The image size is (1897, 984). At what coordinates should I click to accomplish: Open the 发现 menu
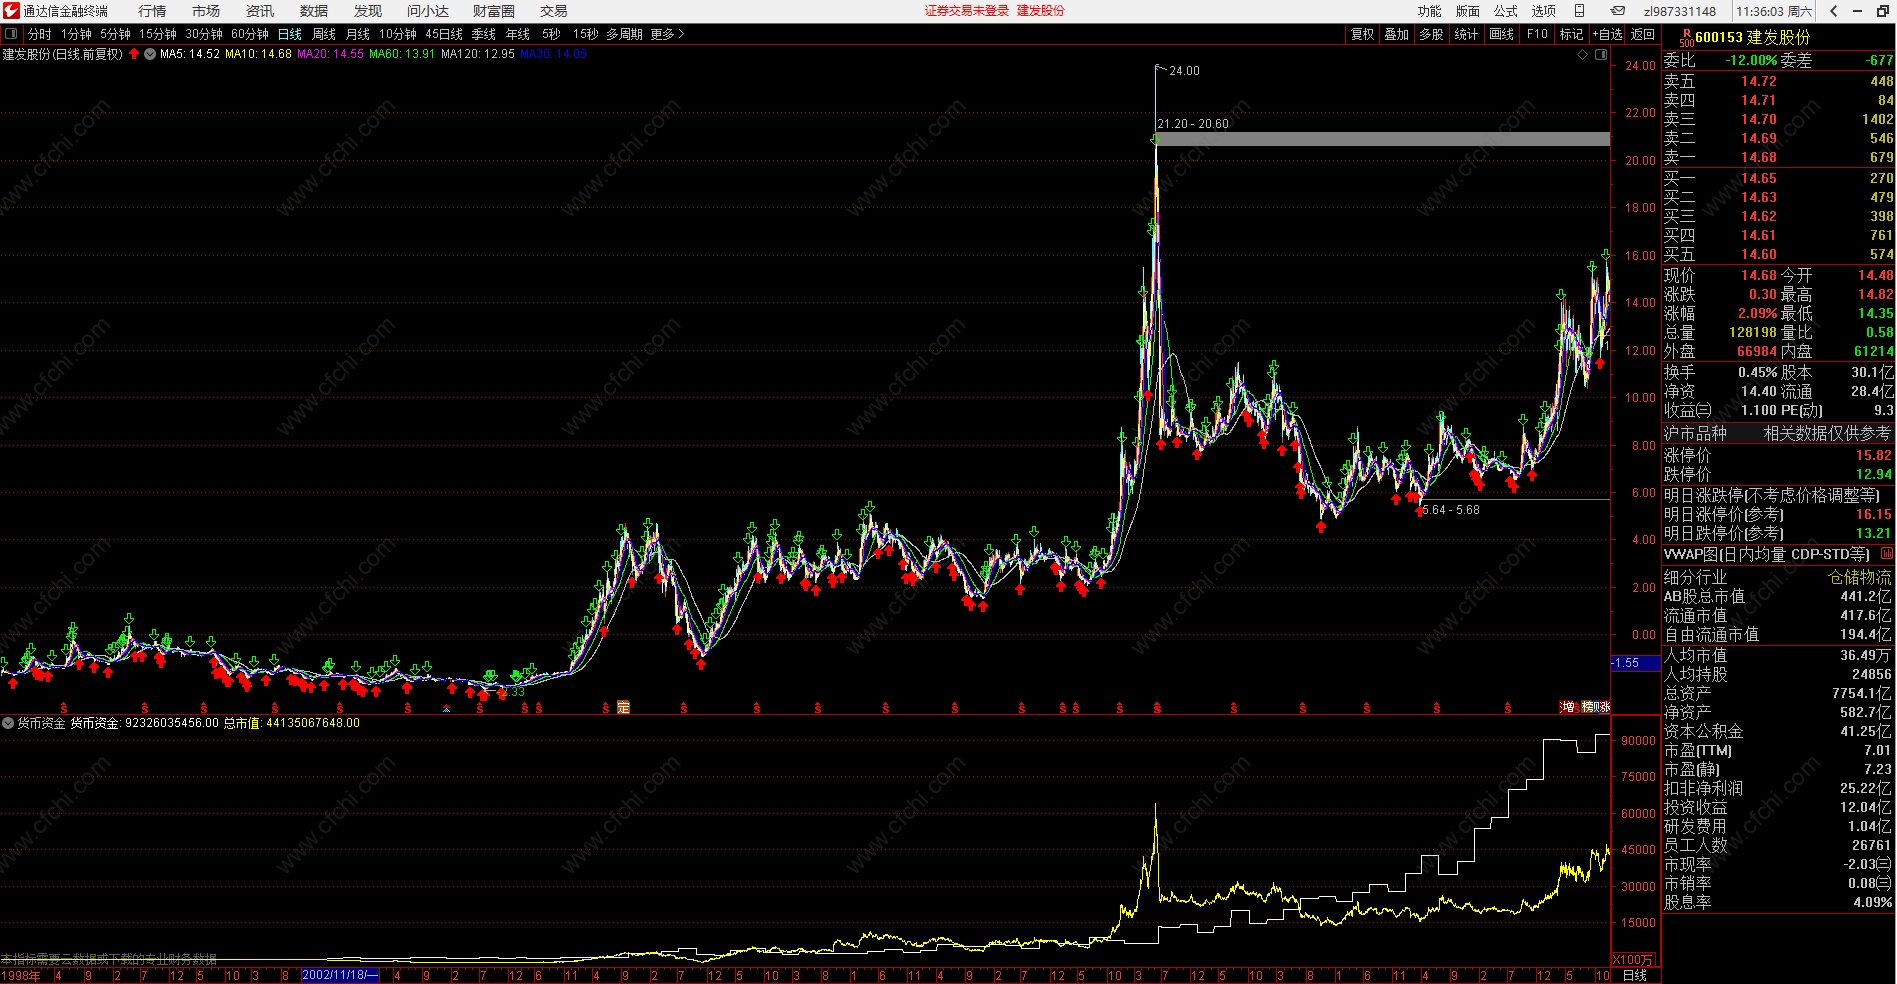click(368, 11)
